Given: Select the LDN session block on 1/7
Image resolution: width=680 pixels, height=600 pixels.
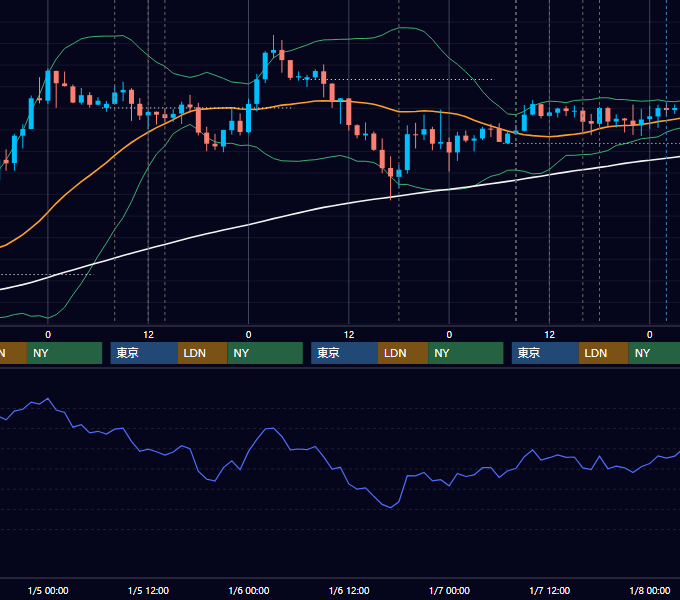Looking at the screenshot, I should pos(604,353).
